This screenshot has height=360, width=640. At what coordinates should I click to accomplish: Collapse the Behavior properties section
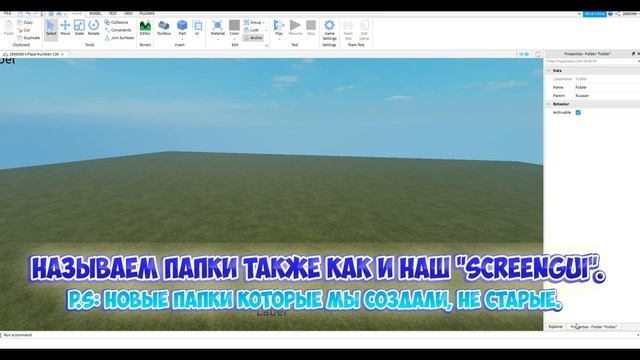[549, 104]
